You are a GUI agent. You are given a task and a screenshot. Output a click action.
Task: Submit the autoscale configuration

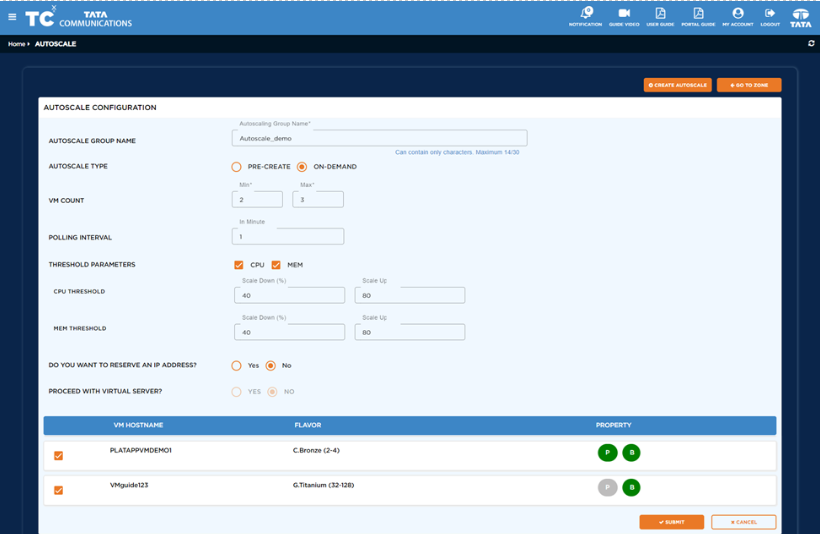[x=671, y=522]
